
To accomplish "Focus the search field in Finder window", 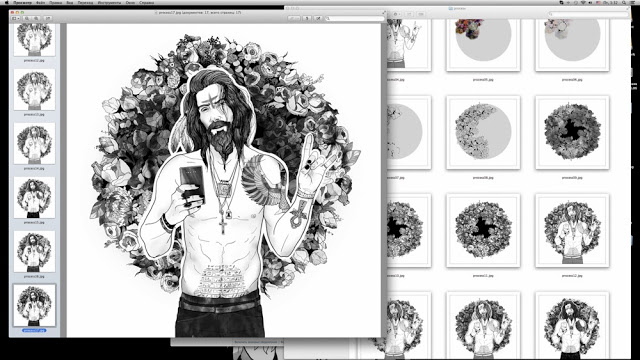I will pyautogui.click(x=589, y=14).
